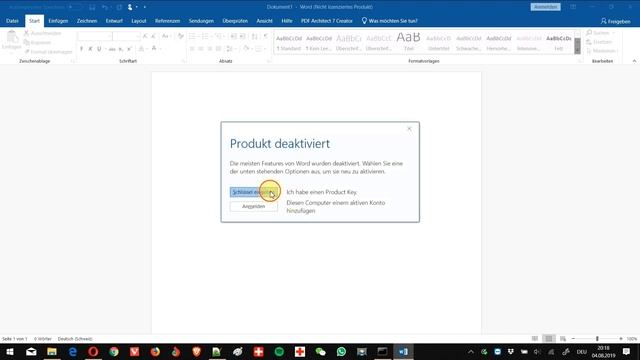The width and height of the screenshot is (640, 360).
Task: Click the numbered list icon
Action: (x=205, y=36)
